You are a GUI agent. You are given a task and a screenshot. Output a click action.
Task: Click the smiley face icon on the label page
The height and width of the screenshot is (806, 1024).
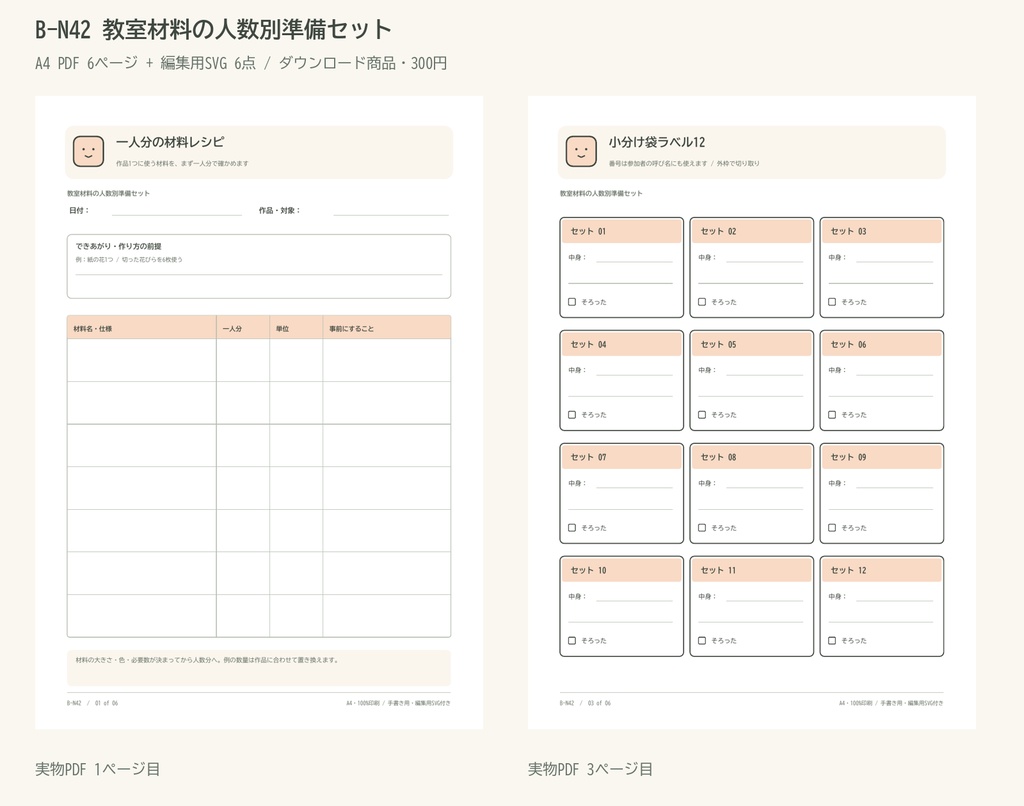pyautogui.click(x=581, y=152)
